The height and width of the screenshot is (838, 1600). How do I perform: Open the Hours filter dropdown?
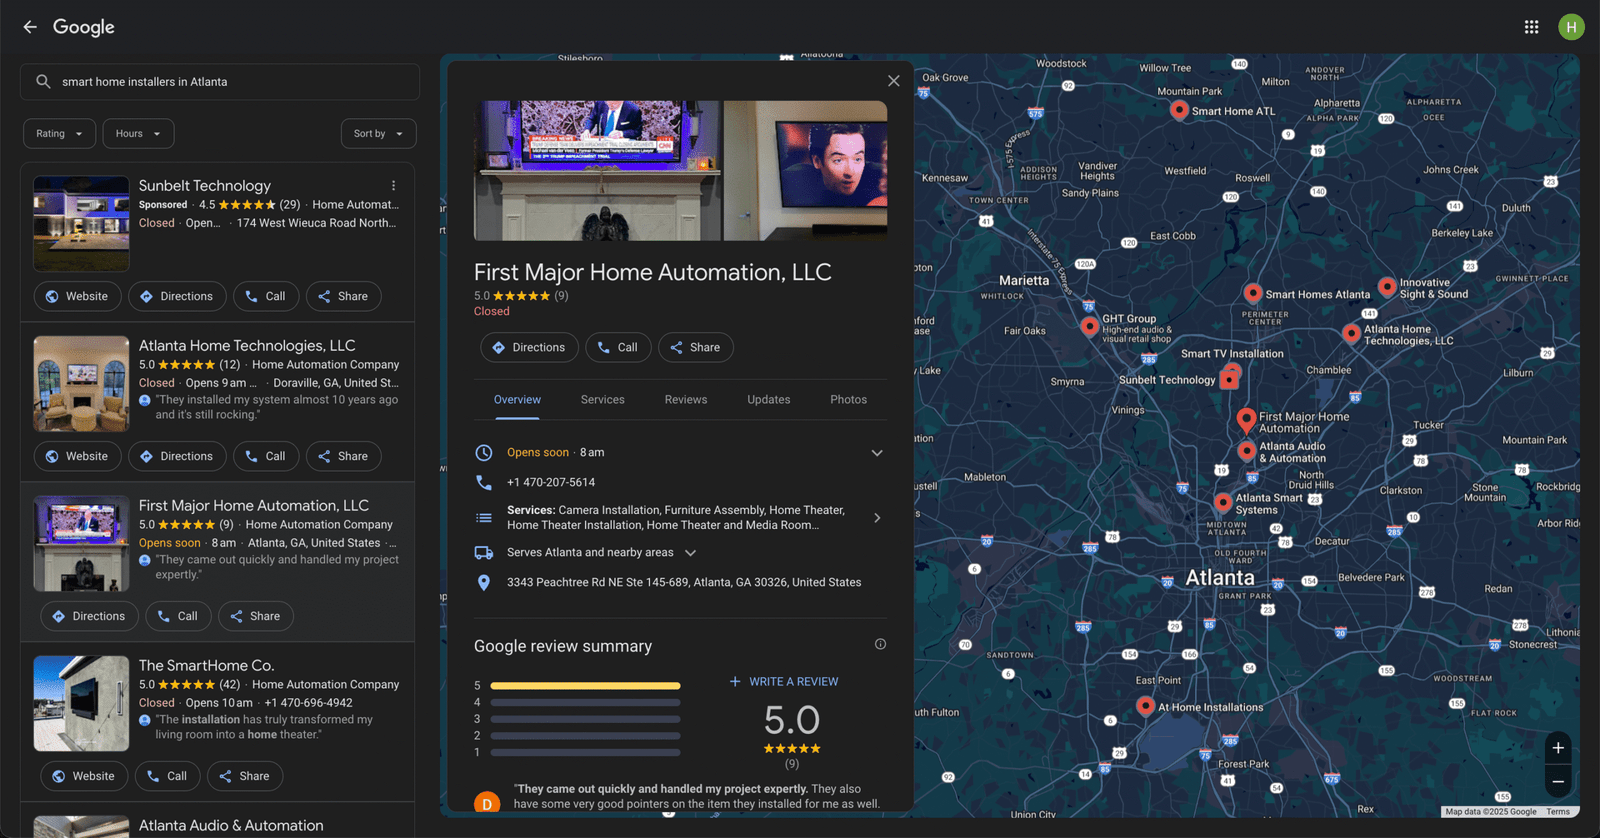[138, 134]
